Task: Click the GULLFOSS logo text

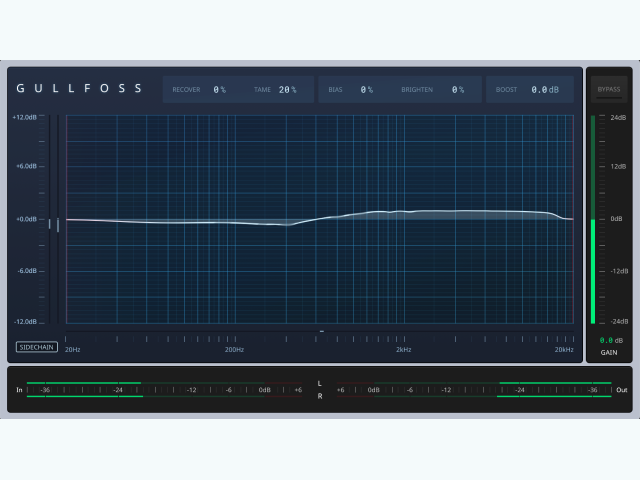Action: (x=79, y=89)
